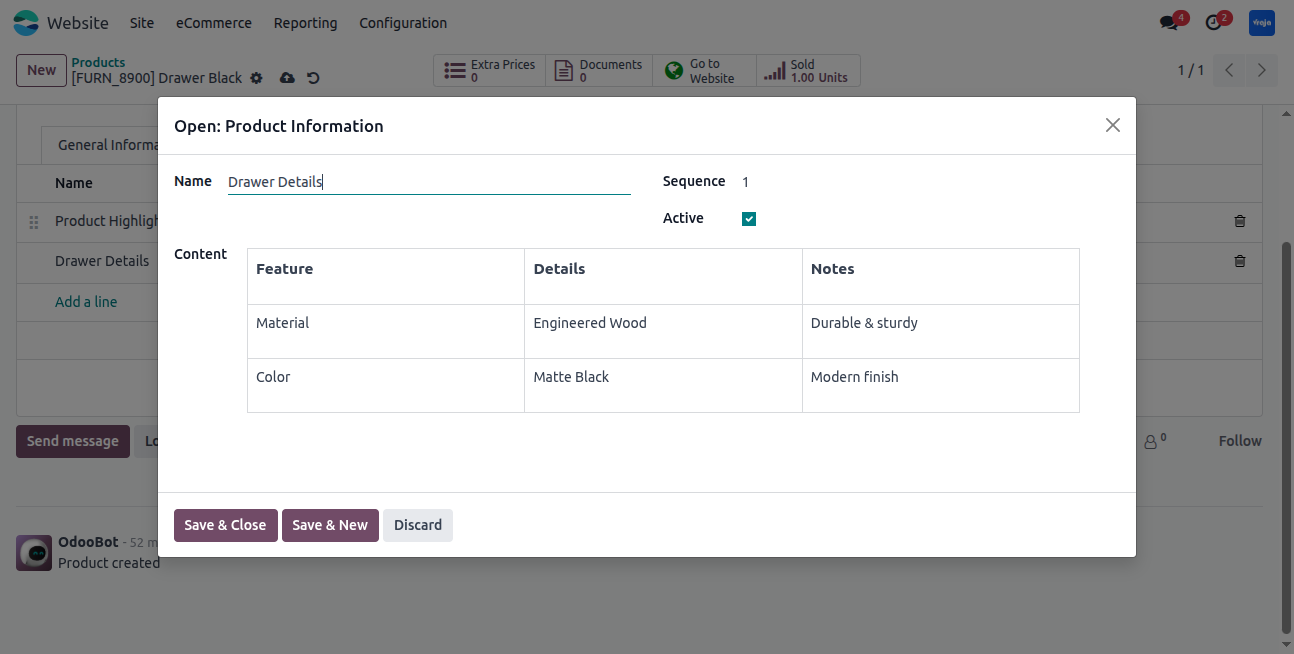
Task: Open the activities clock icon
Action: pyautogui.click(x=1214, y=23)
